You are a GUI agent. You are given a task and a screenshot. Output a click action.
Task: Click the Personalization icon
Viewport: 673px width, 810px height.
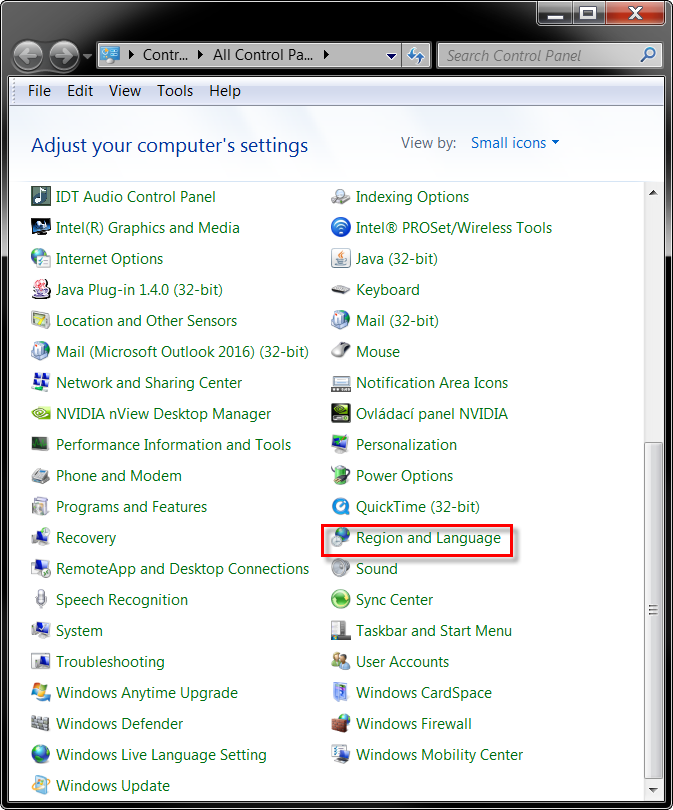click(340, 445)
